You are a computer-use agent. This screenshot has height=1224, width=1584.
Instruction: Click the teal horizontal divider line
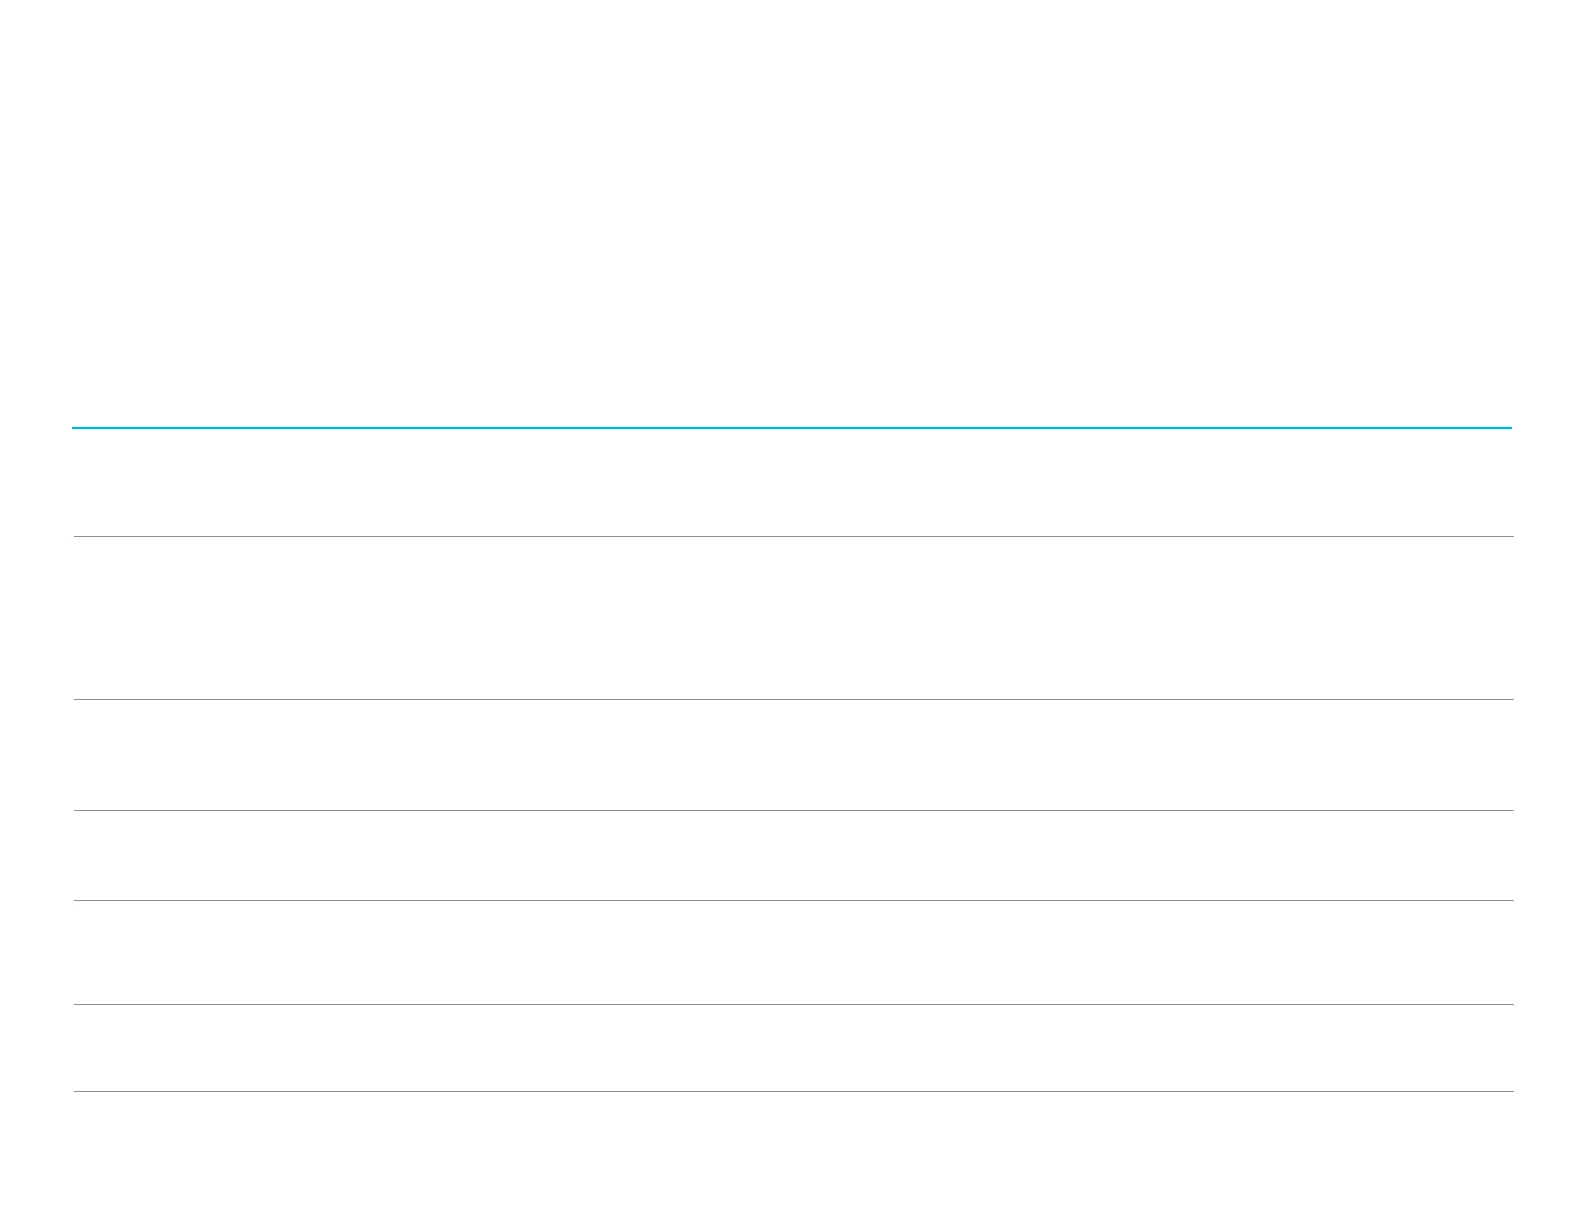tap(792, 428)
